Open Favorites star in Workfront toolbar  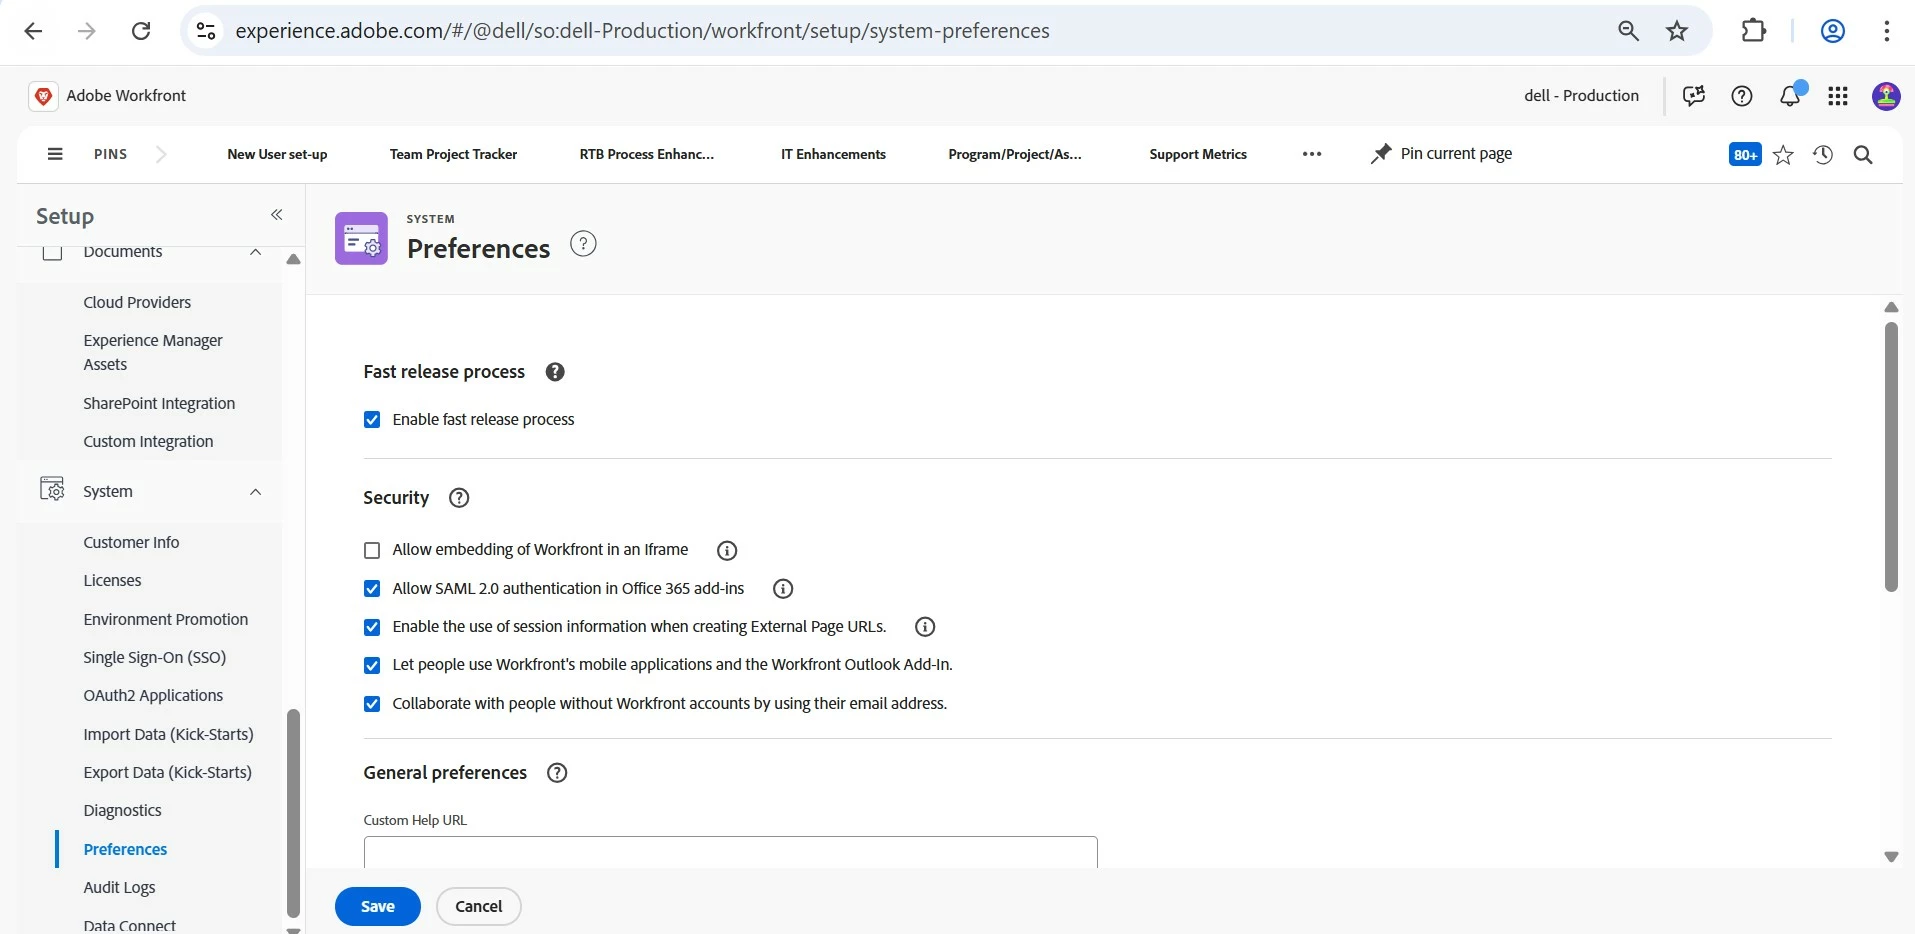point(1783,155)
